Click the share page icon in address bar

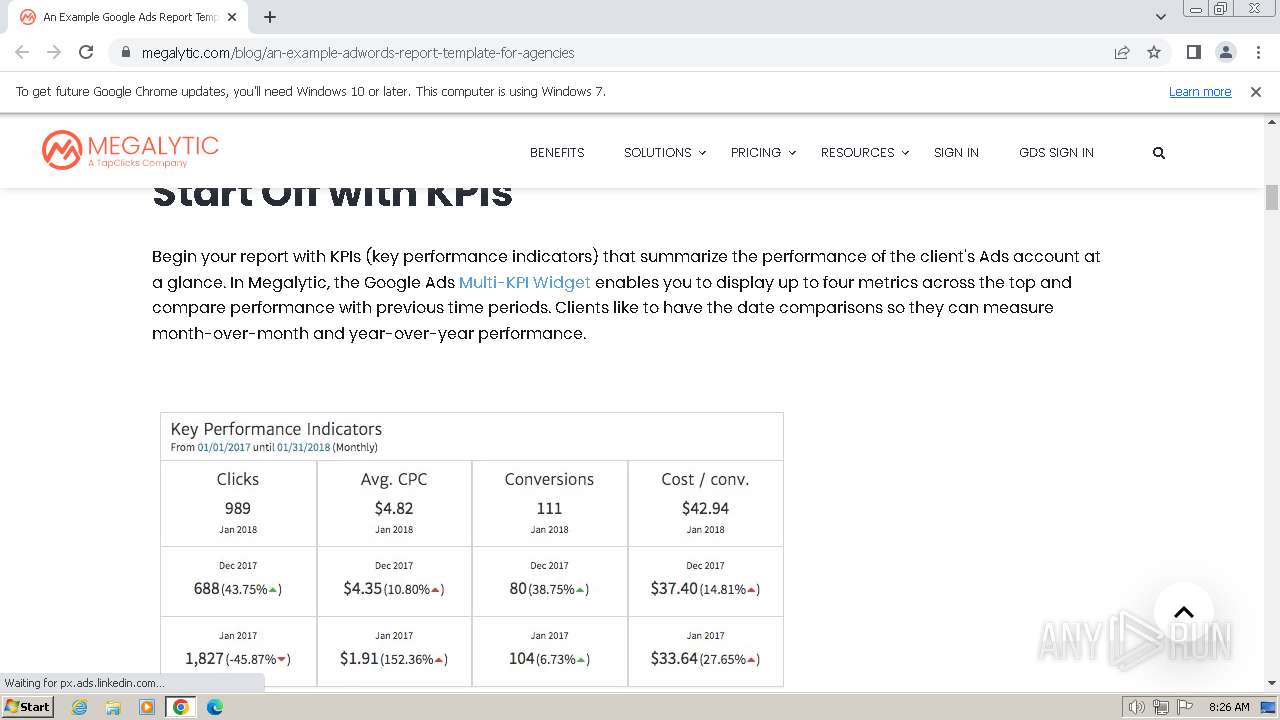(1122, 52)
